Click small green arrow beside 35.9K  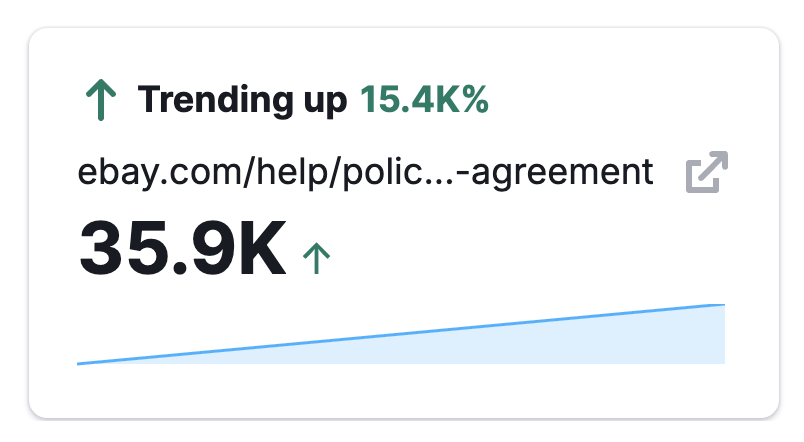(316, 257)
